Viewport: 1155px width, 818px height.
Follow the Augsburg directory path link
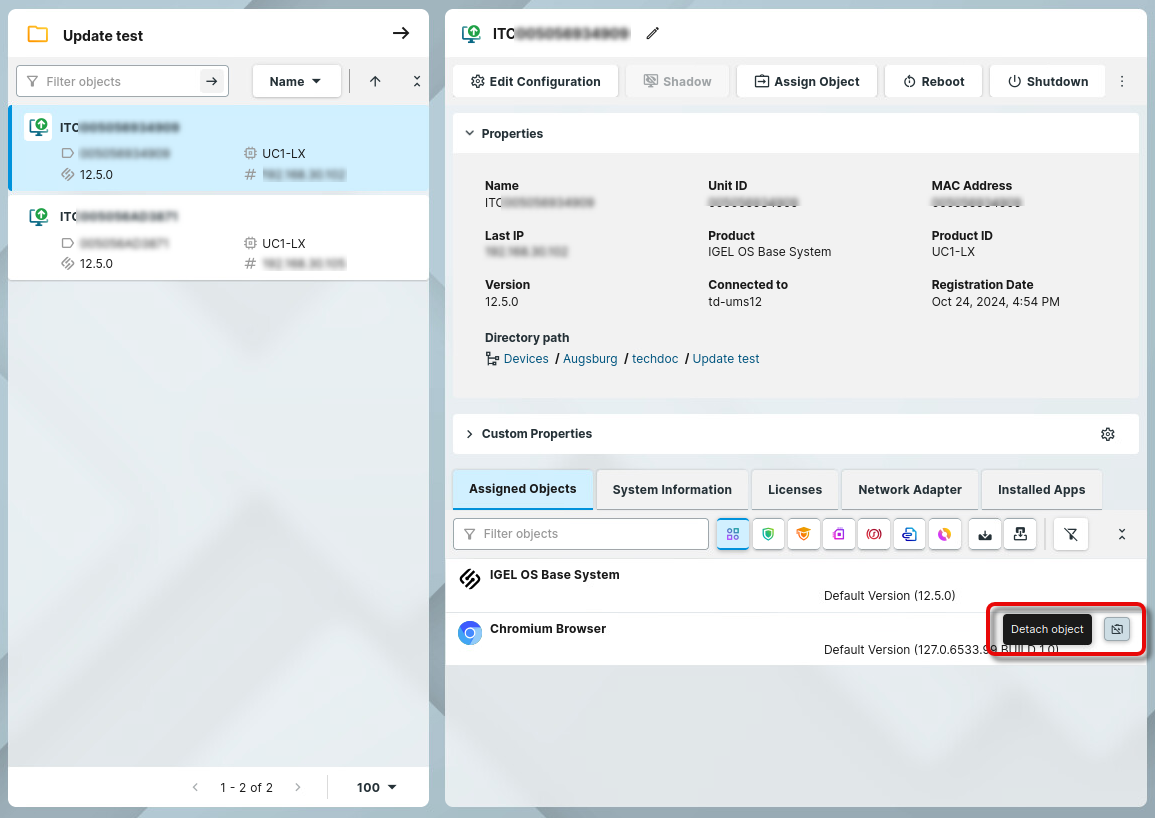click(590, 359)
